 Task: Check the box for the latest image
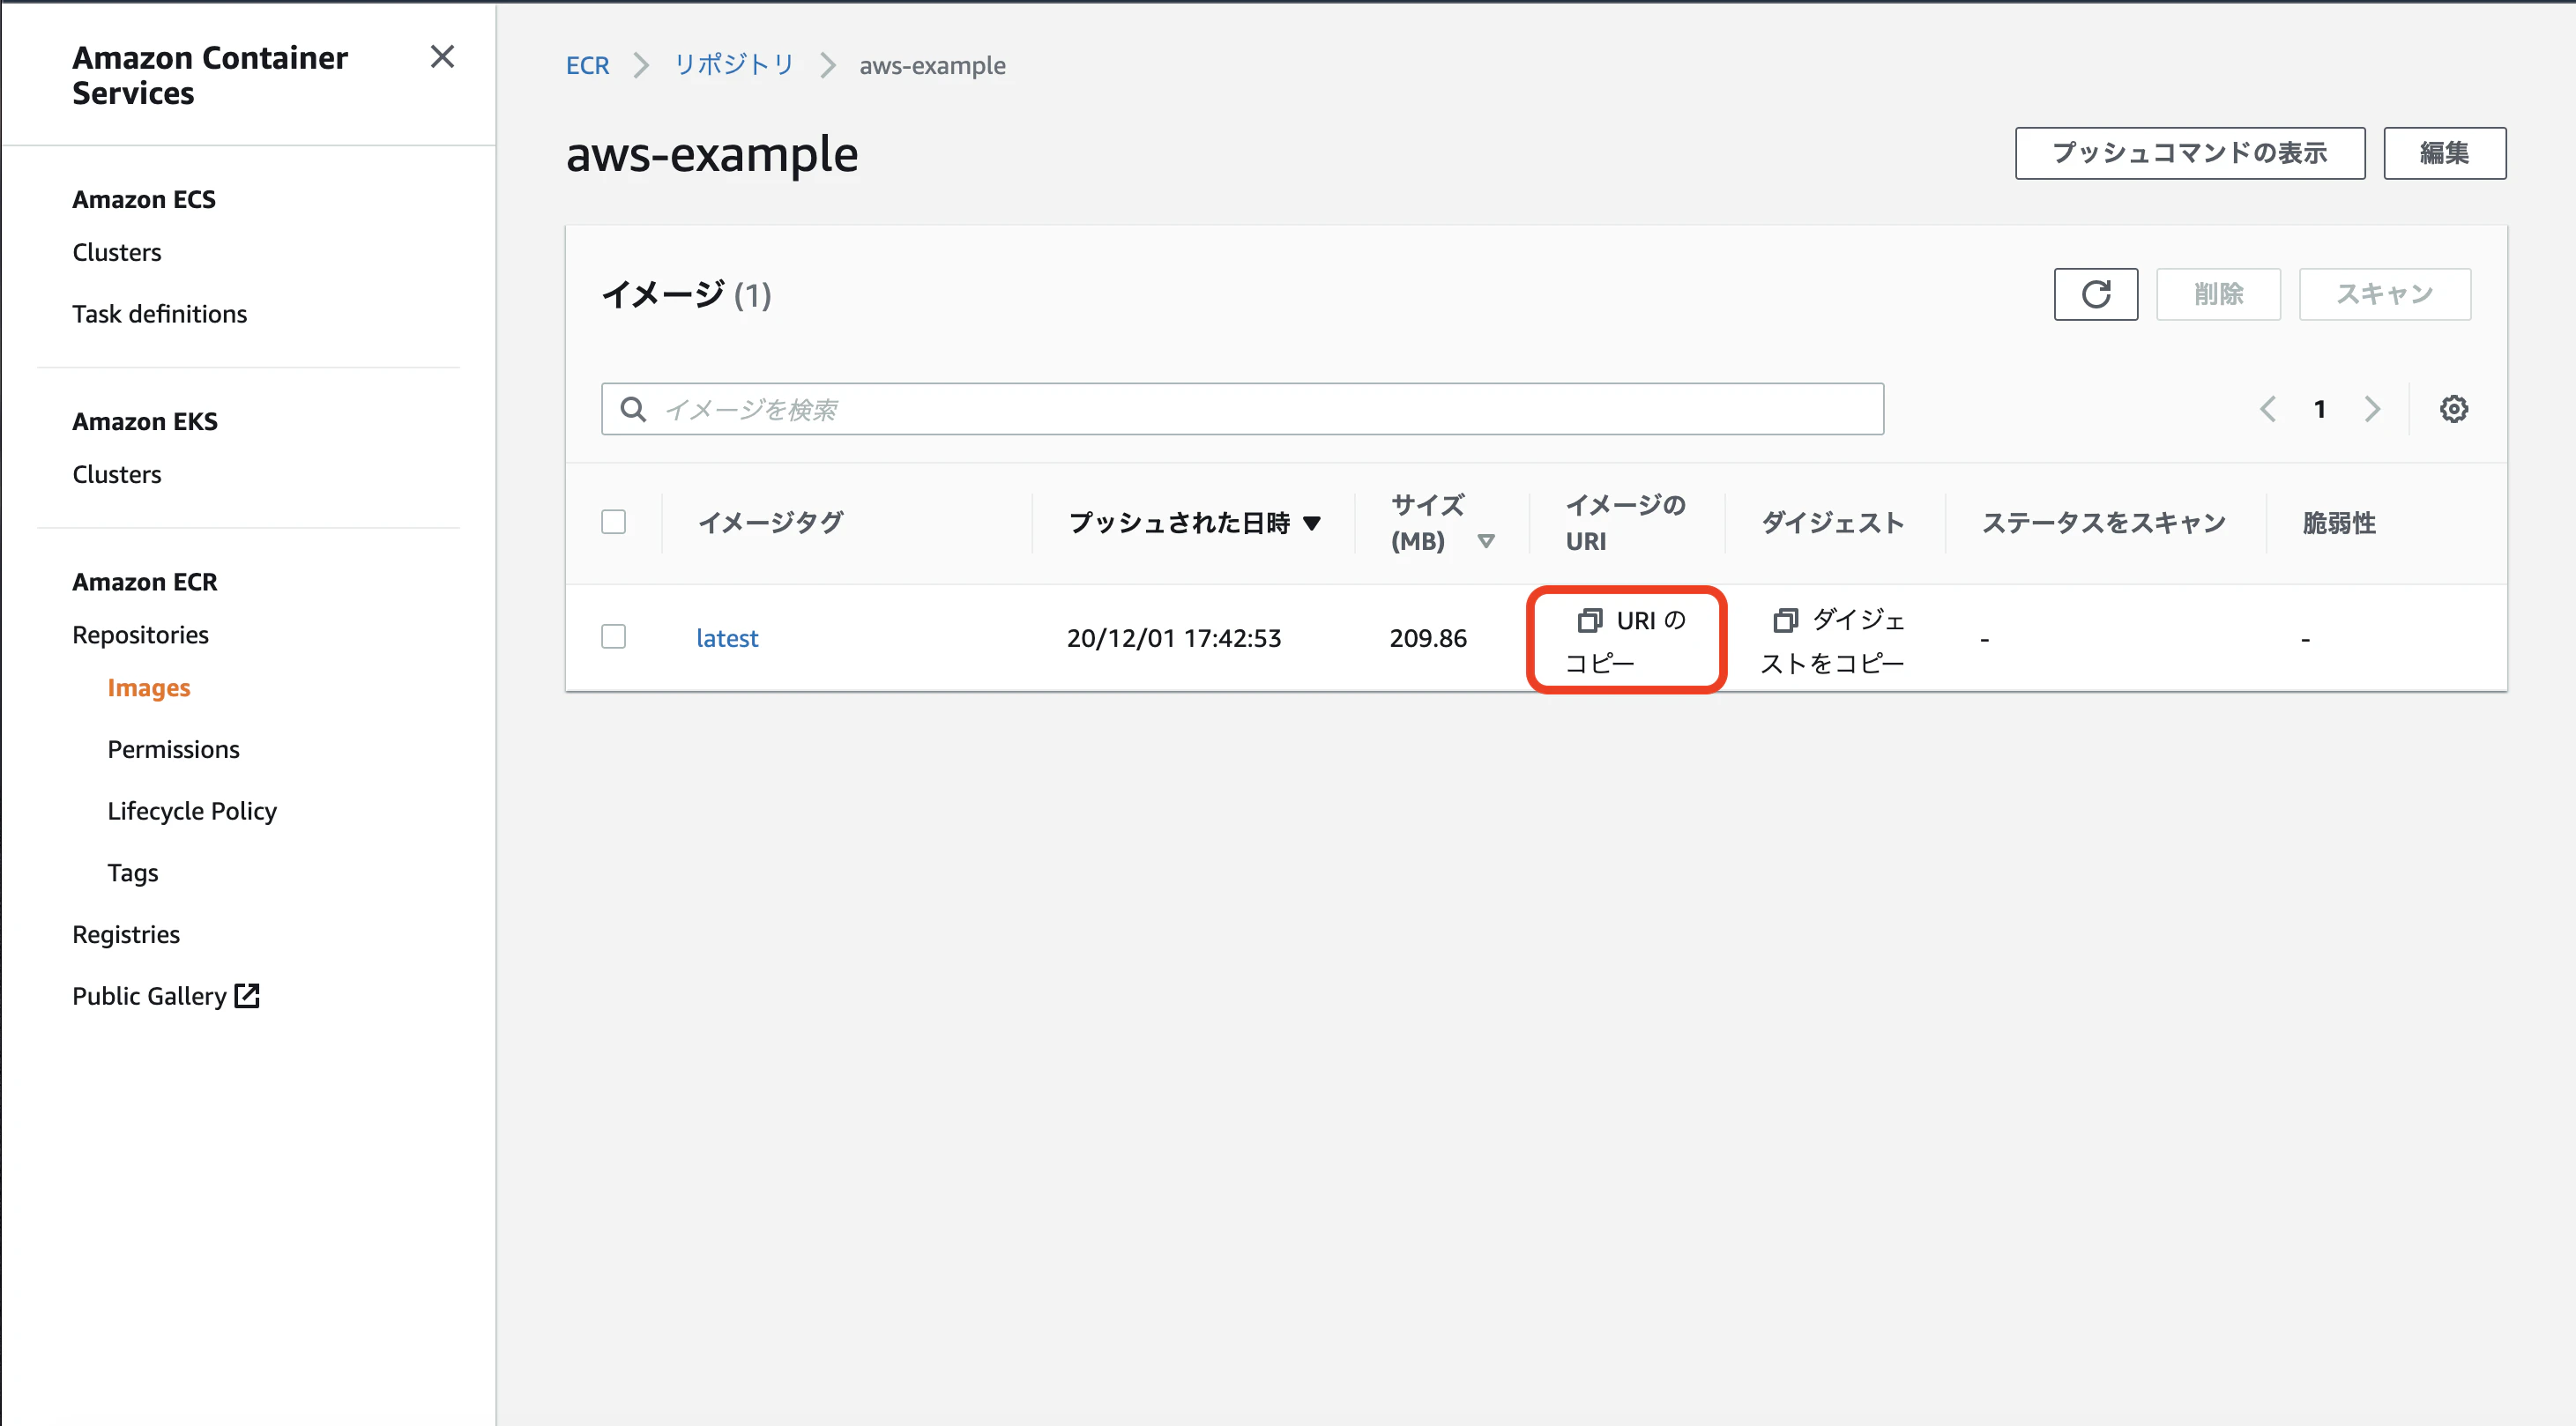pos(613,637)
